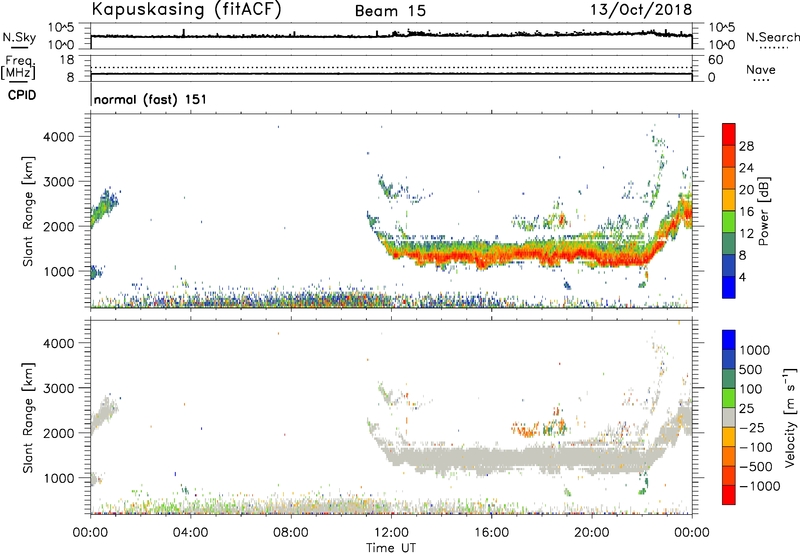Viewport: 800px width, 554px height.
Task: Click the 28 label on Power colorbar
Action: click(x=746, y=146)
